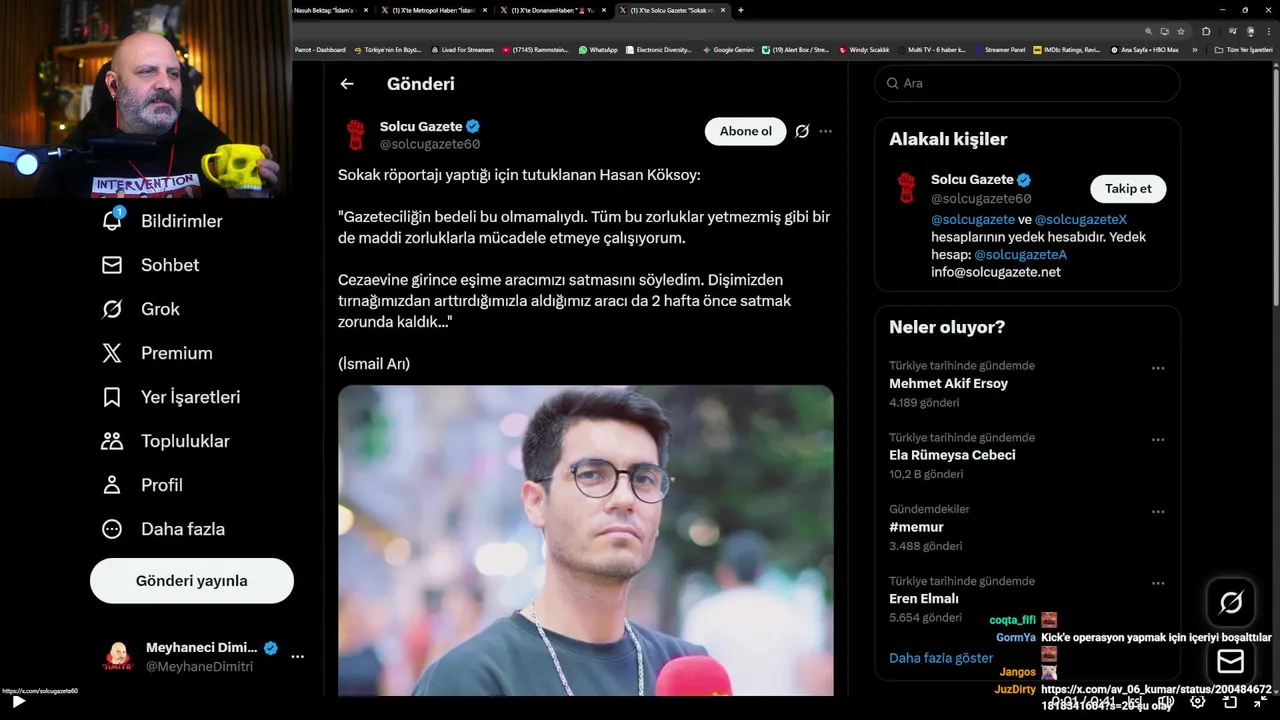Click Solcu Gazete avatar on the post

point(355,135)
